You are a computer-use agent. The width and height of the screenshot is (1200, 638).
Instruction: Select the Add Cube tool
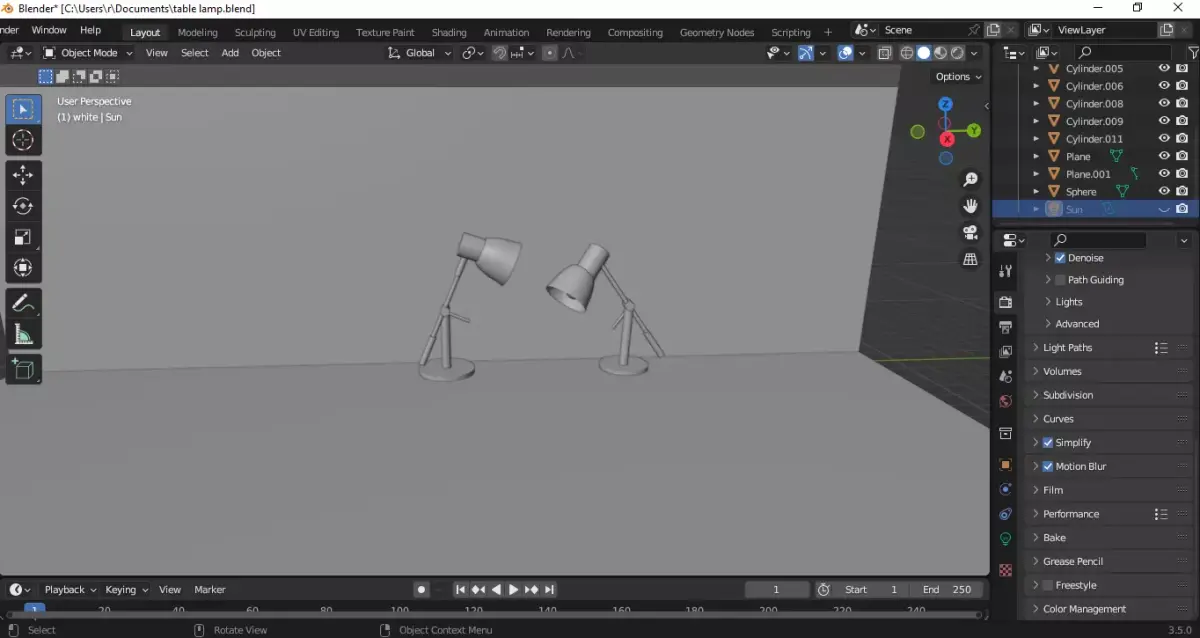coord(24,369)
